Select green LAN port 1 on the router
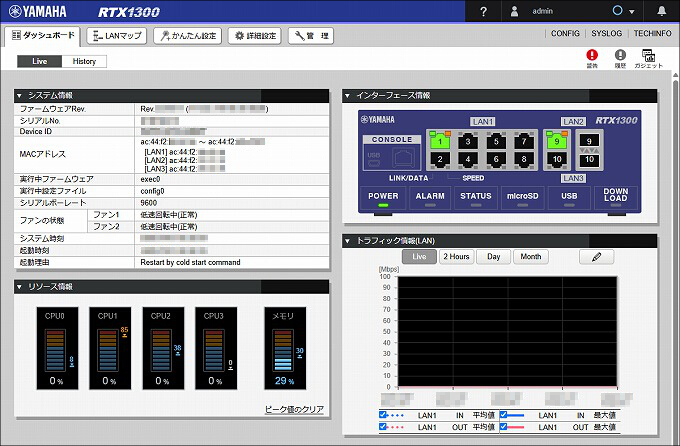 (x=438, y=142)
